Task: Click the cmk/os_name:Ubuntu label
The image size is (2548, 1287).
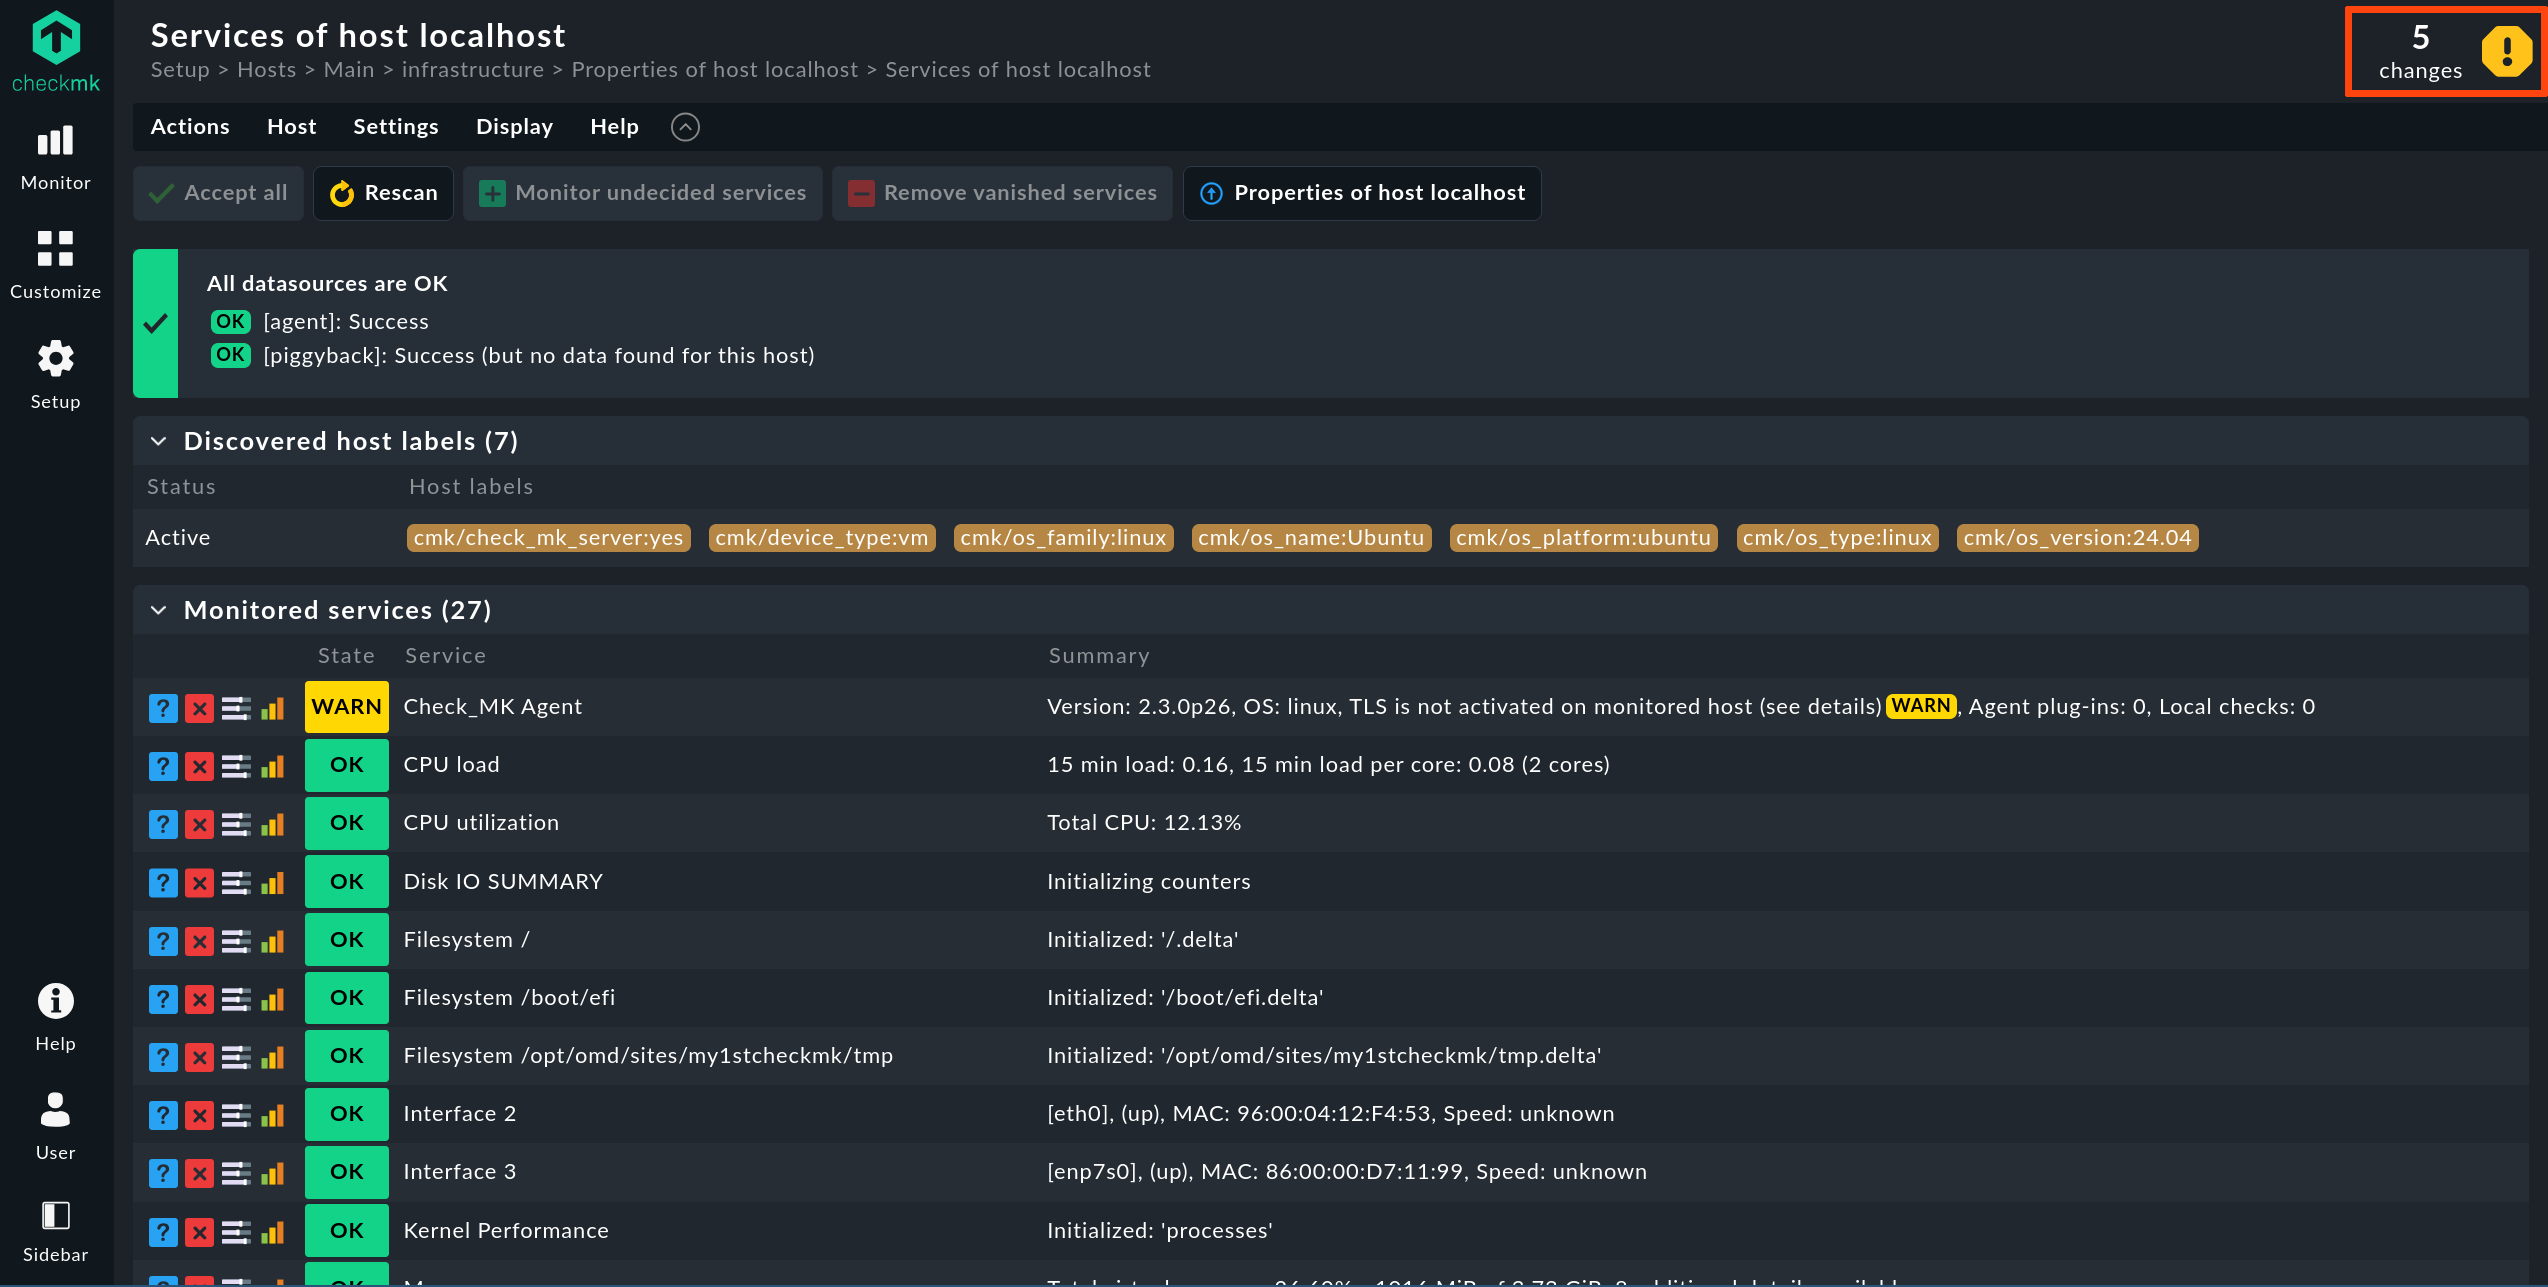Action: (1311, 538)
